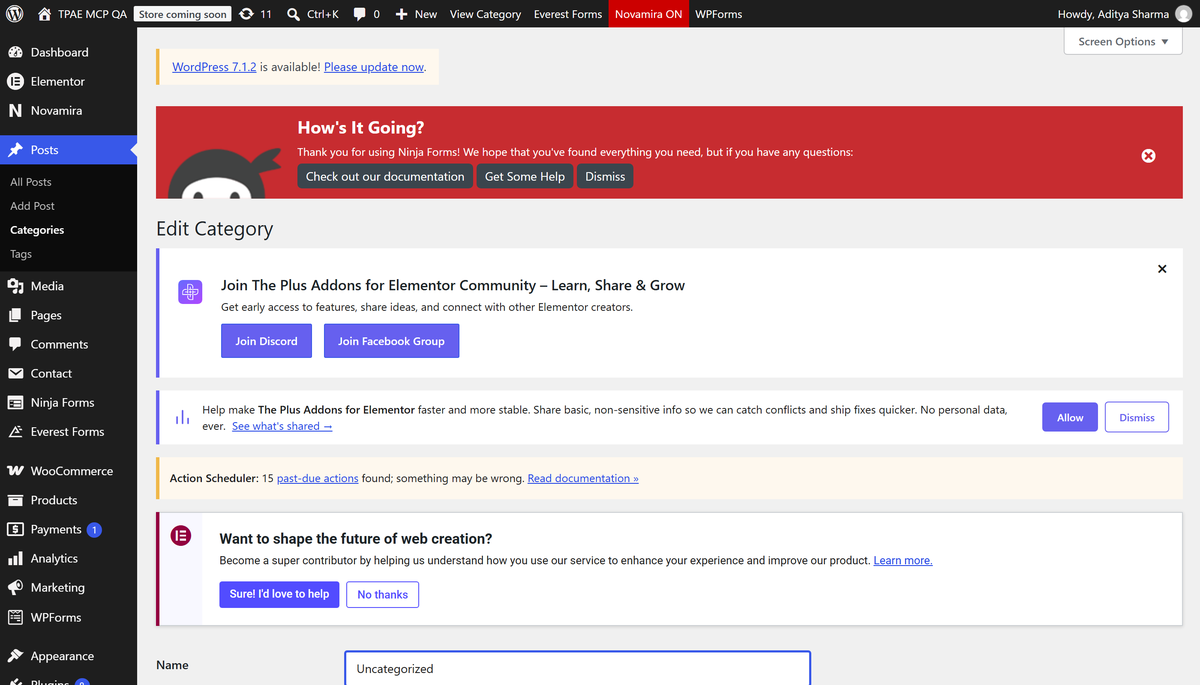The image size is (1200, 685).
Task: Click the plus New icon in admin bar
Action: pyautogui.click(x=401, y=14)
